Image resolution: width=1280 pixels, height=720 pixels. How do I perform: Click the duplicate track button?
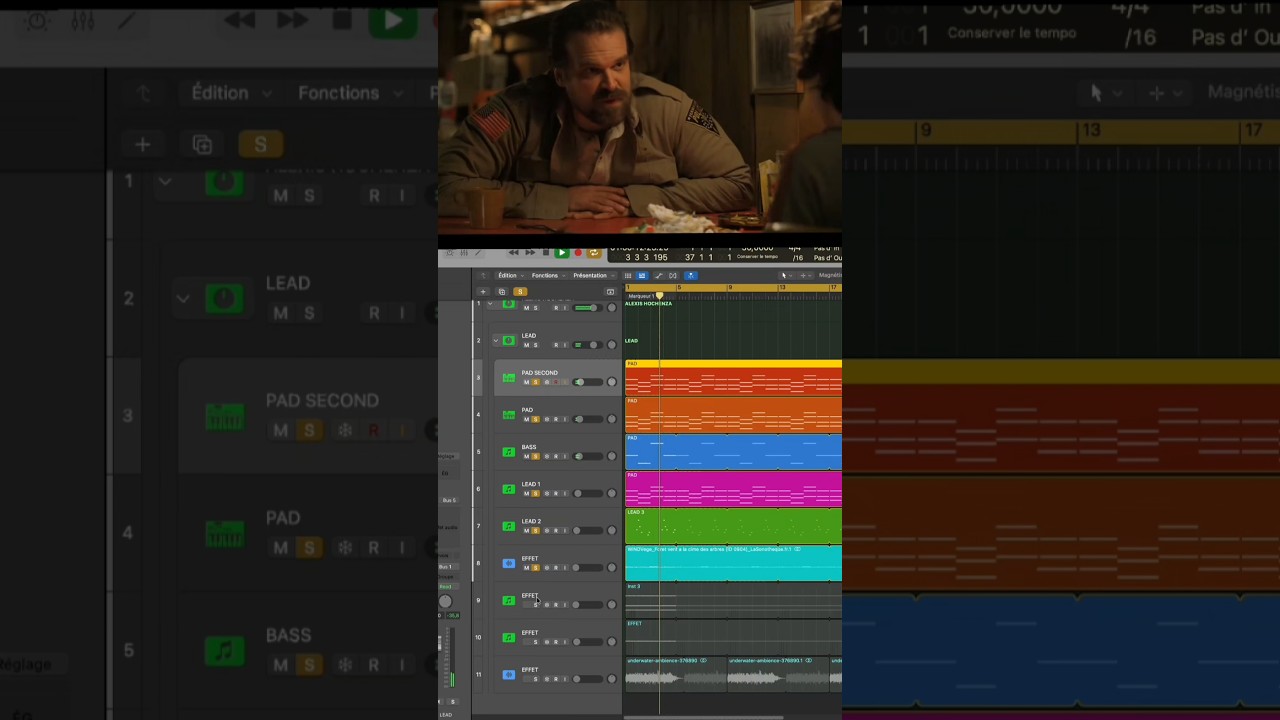[x=502, y=292]
